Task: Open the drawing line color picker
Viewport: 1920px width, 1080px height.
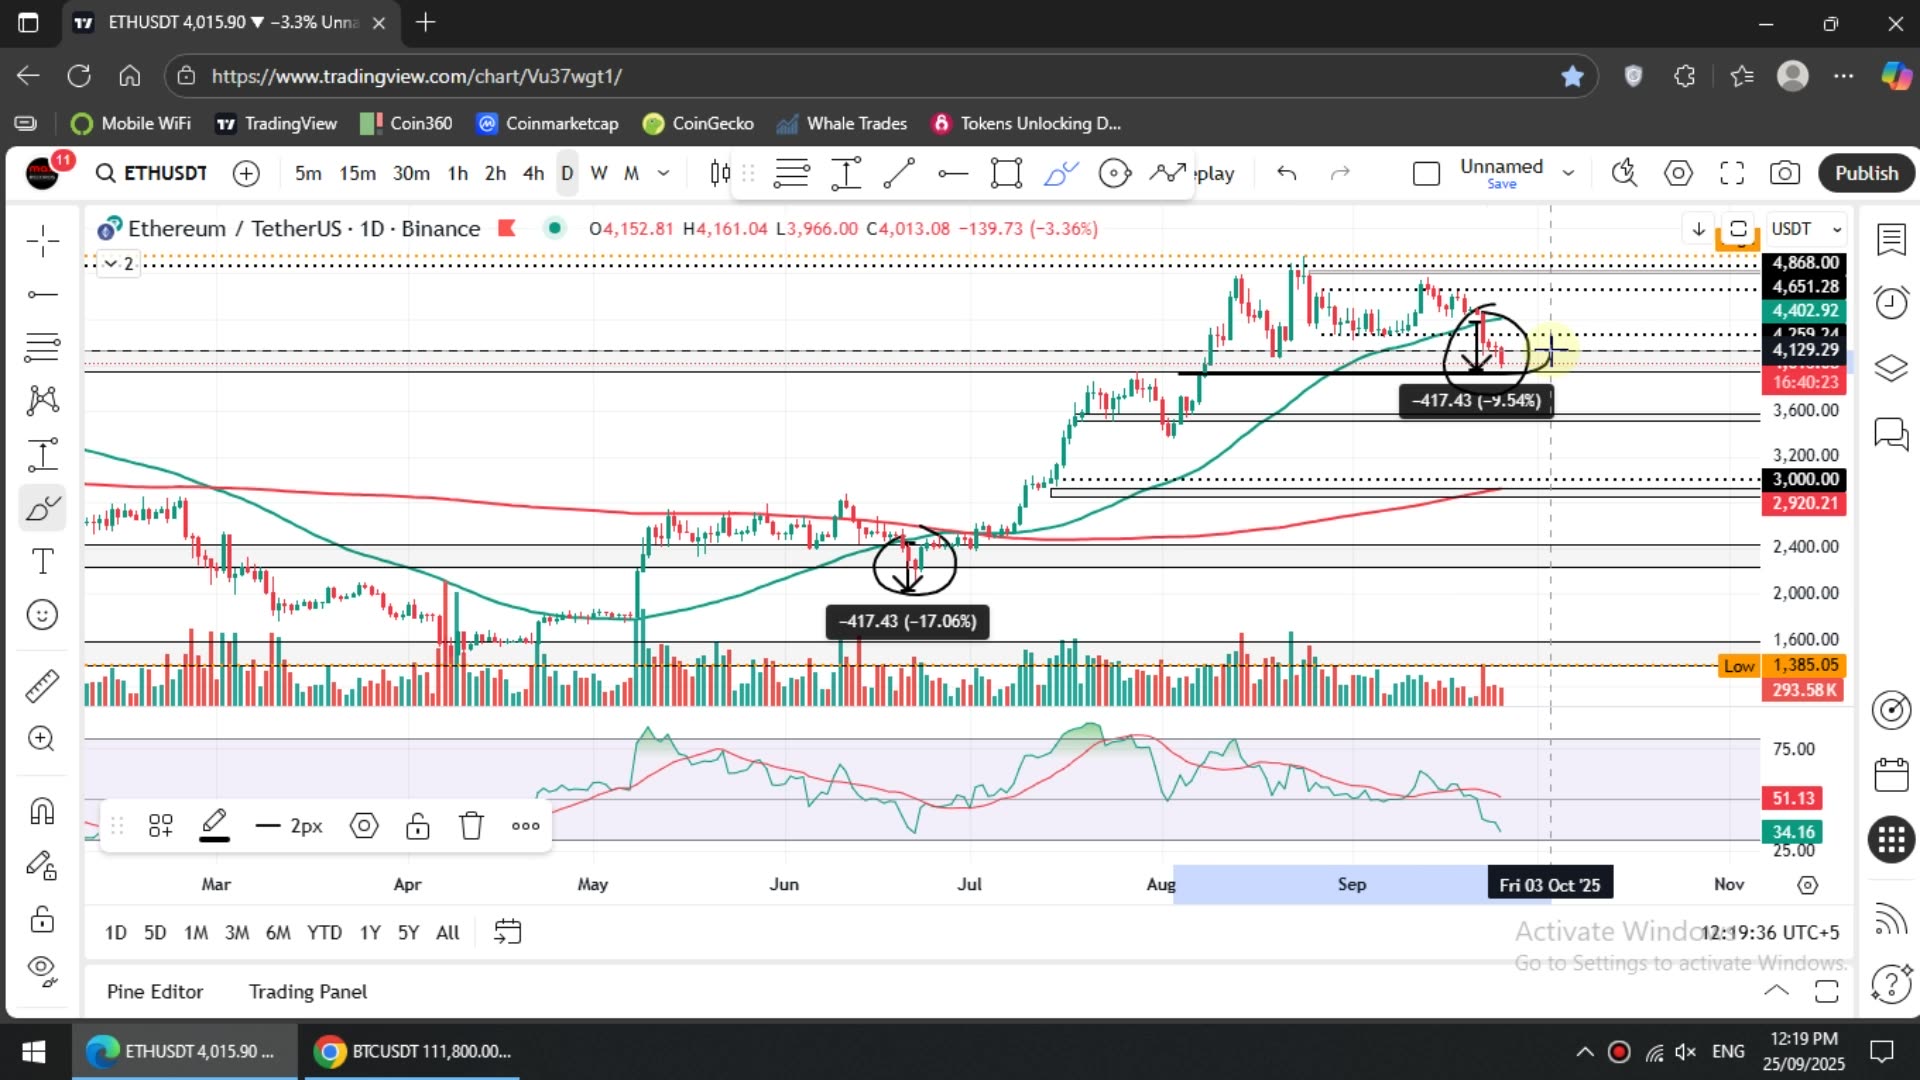Action: pyautogui.click(x=214, y=826)
